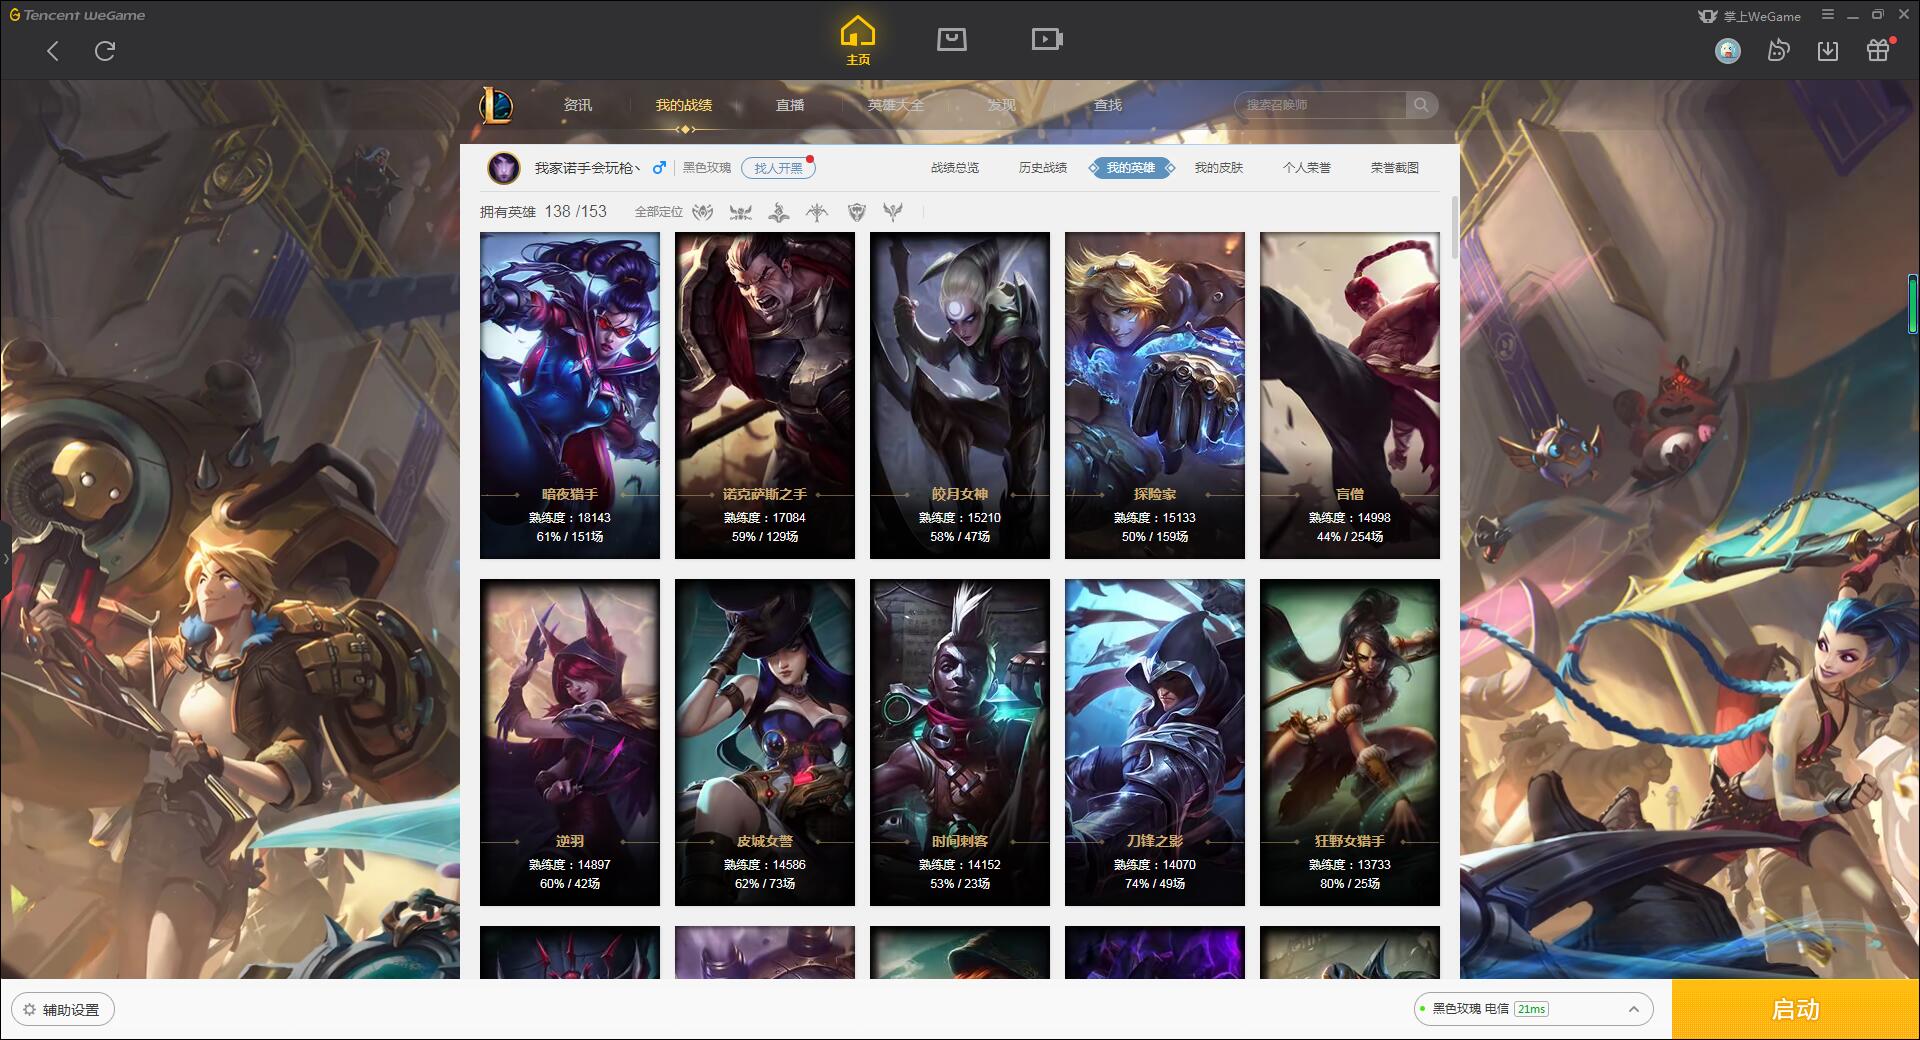Screen dimensions: 1920x1040
Task: Click the yellow 启动 launch button
Action: 1796,1009
